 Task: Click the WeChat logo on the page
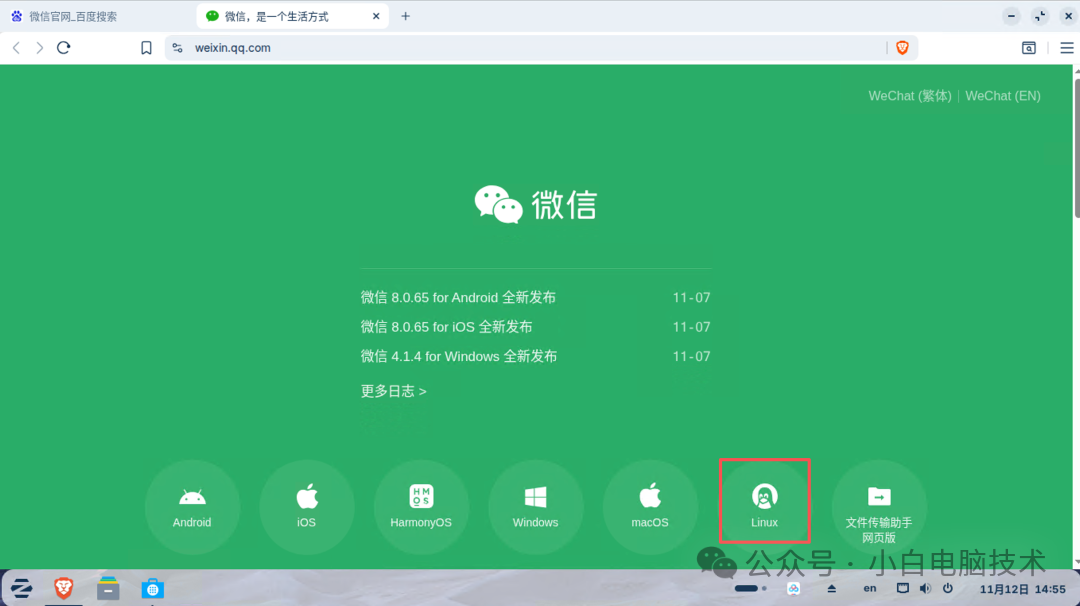tap(535, 203)
